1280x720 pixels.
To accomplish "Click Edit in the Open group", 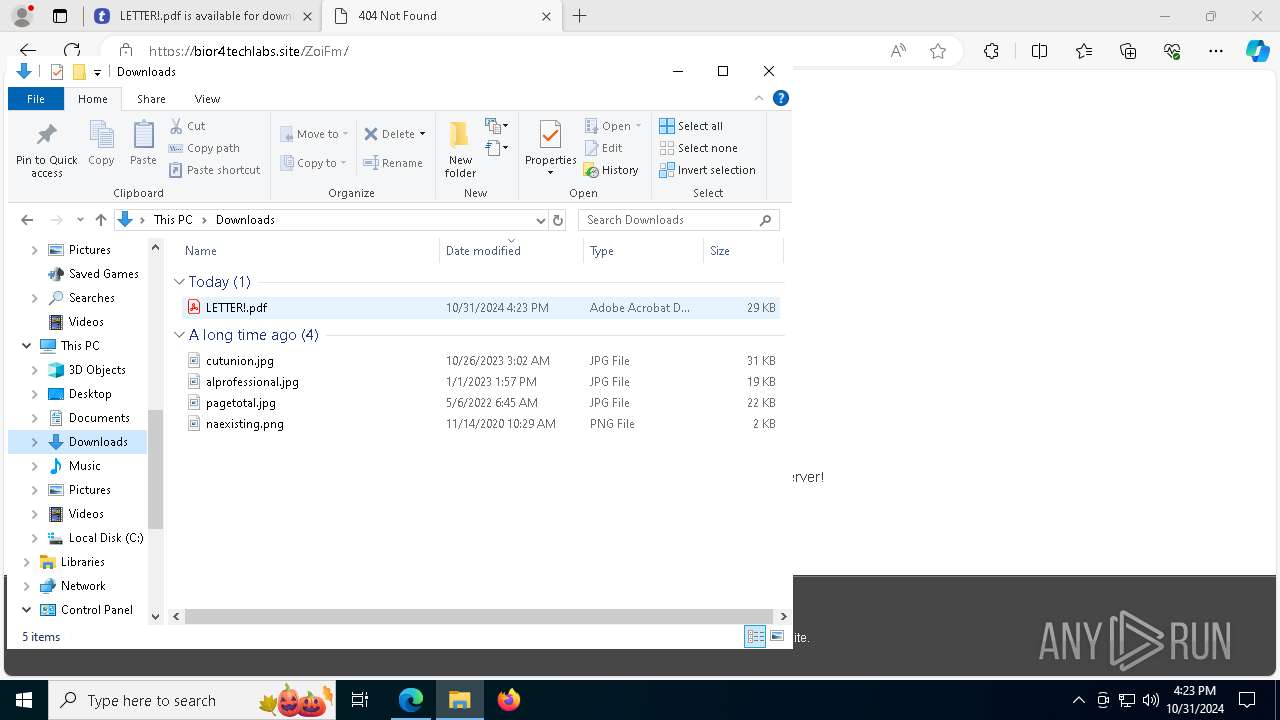I will [x=604, y=148].
